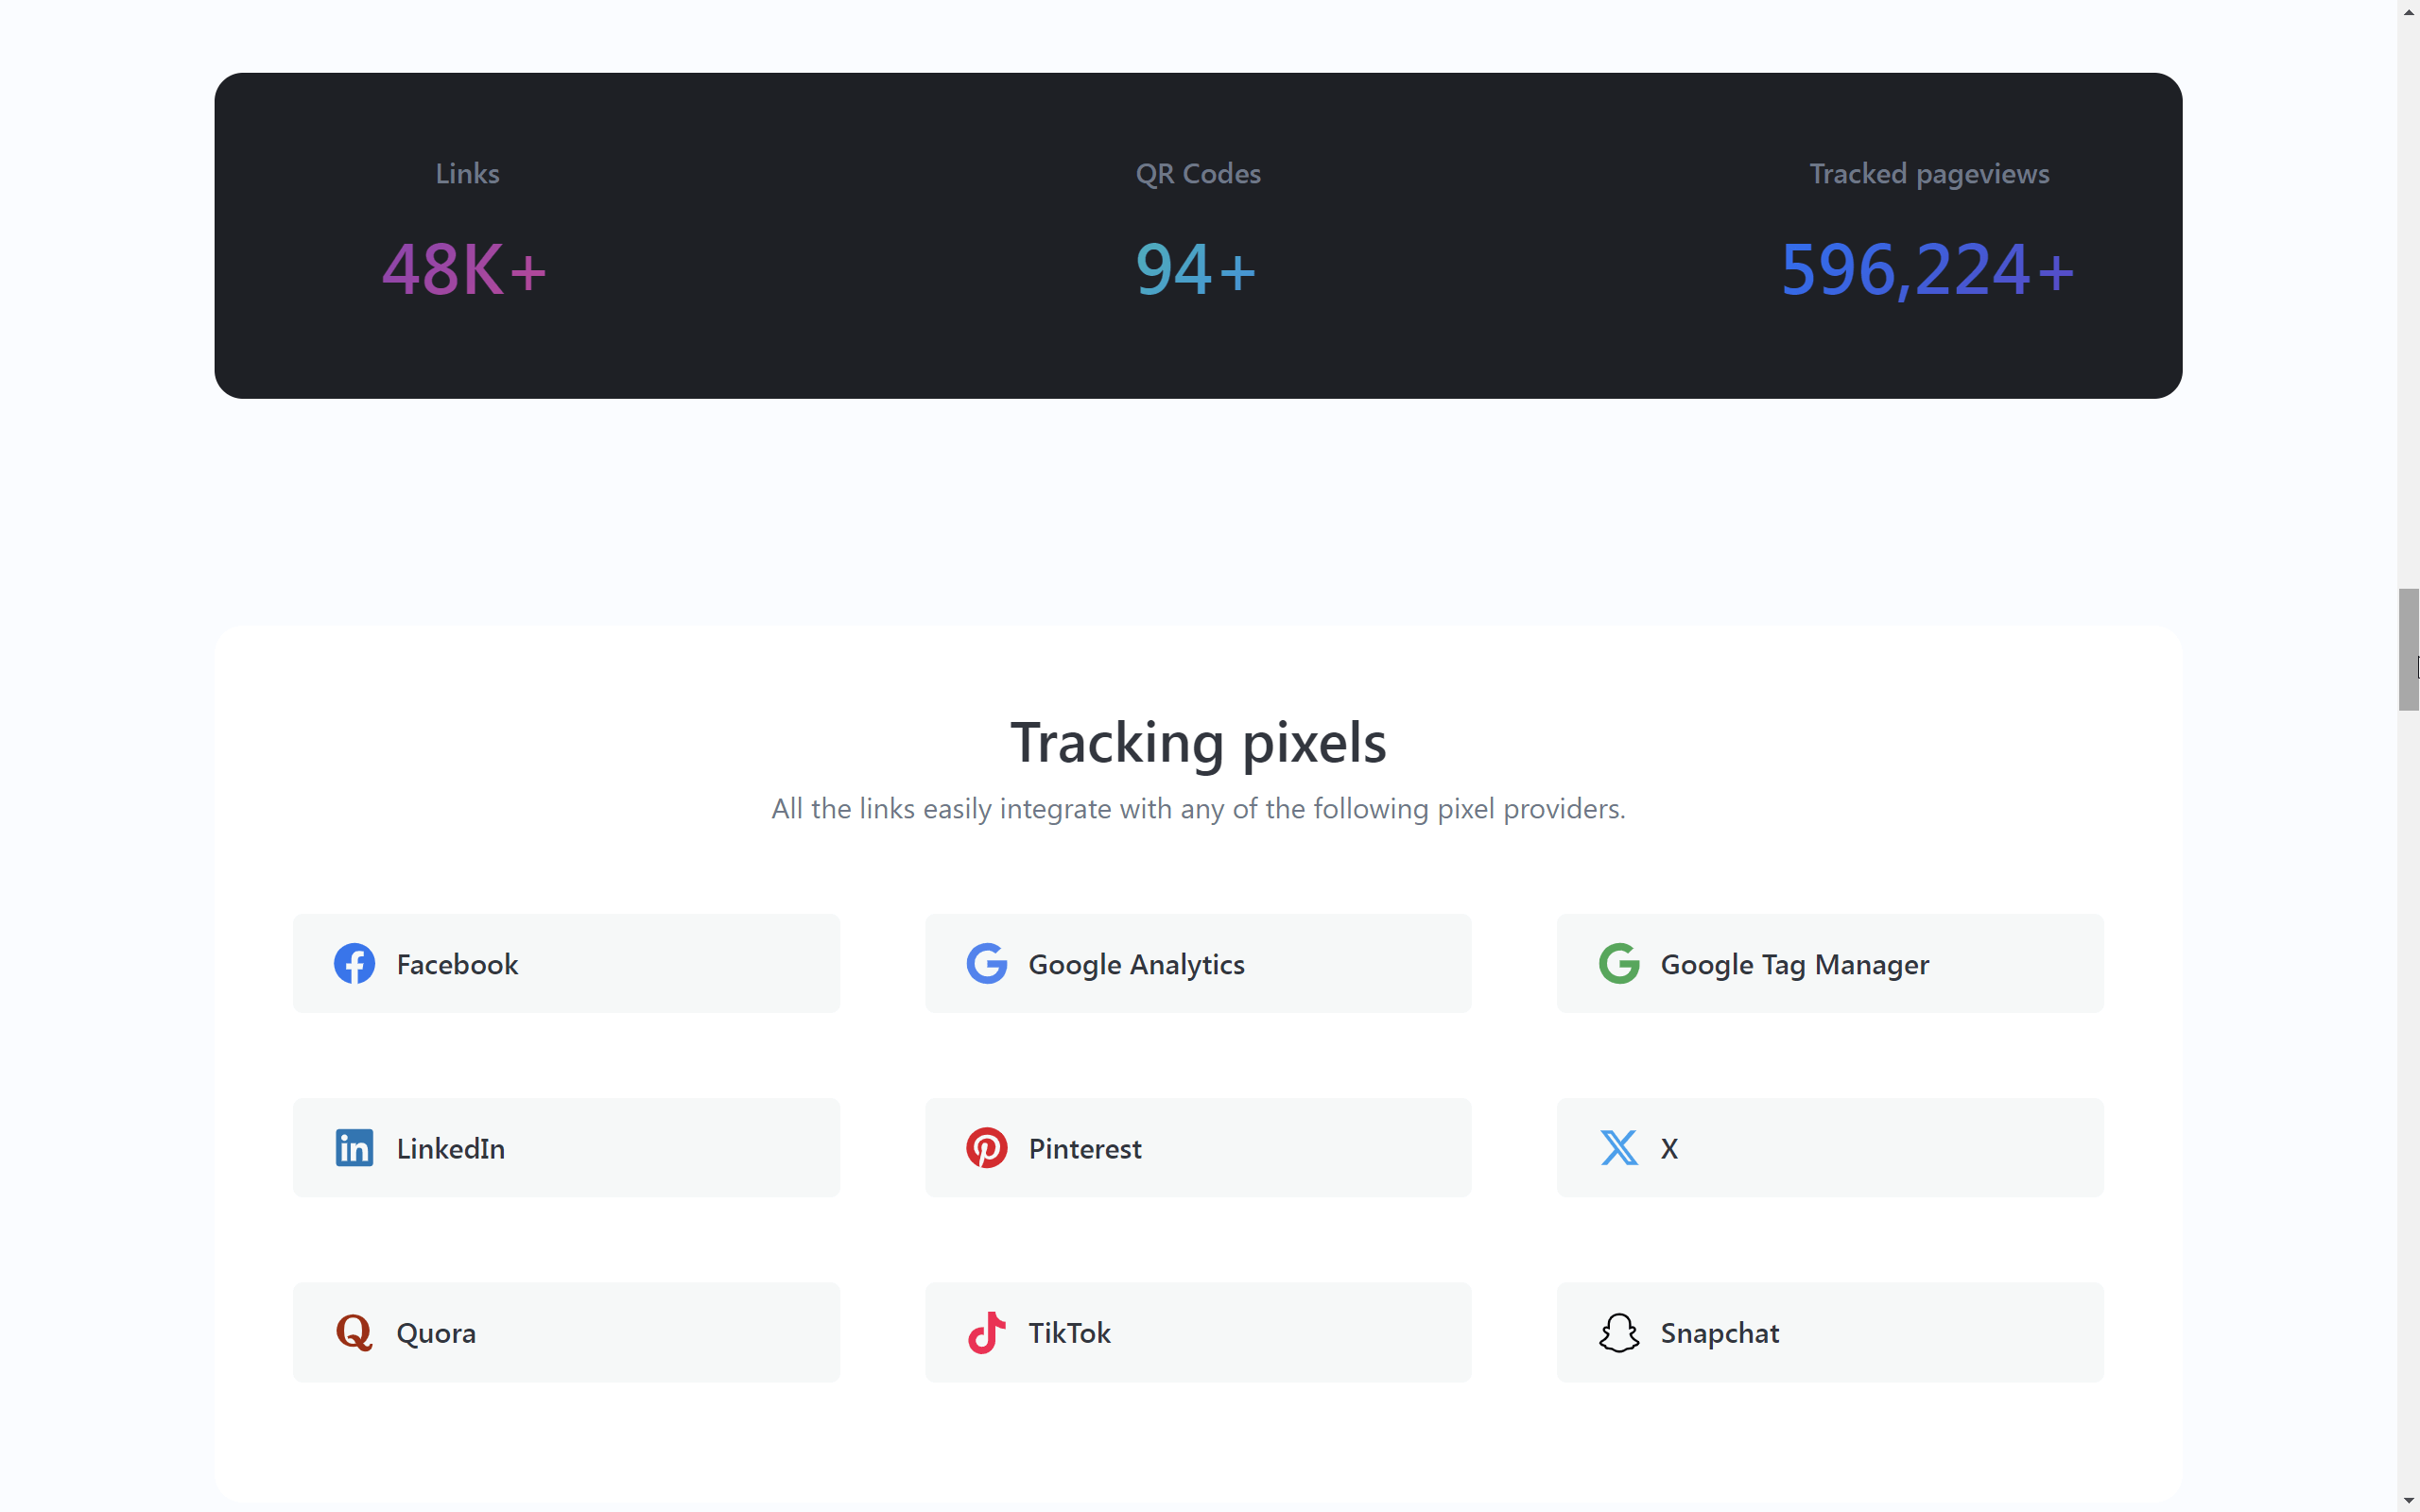Click the Tracking pixels heading
The image size is (2420, 1512).
(x=1198, y=743)
